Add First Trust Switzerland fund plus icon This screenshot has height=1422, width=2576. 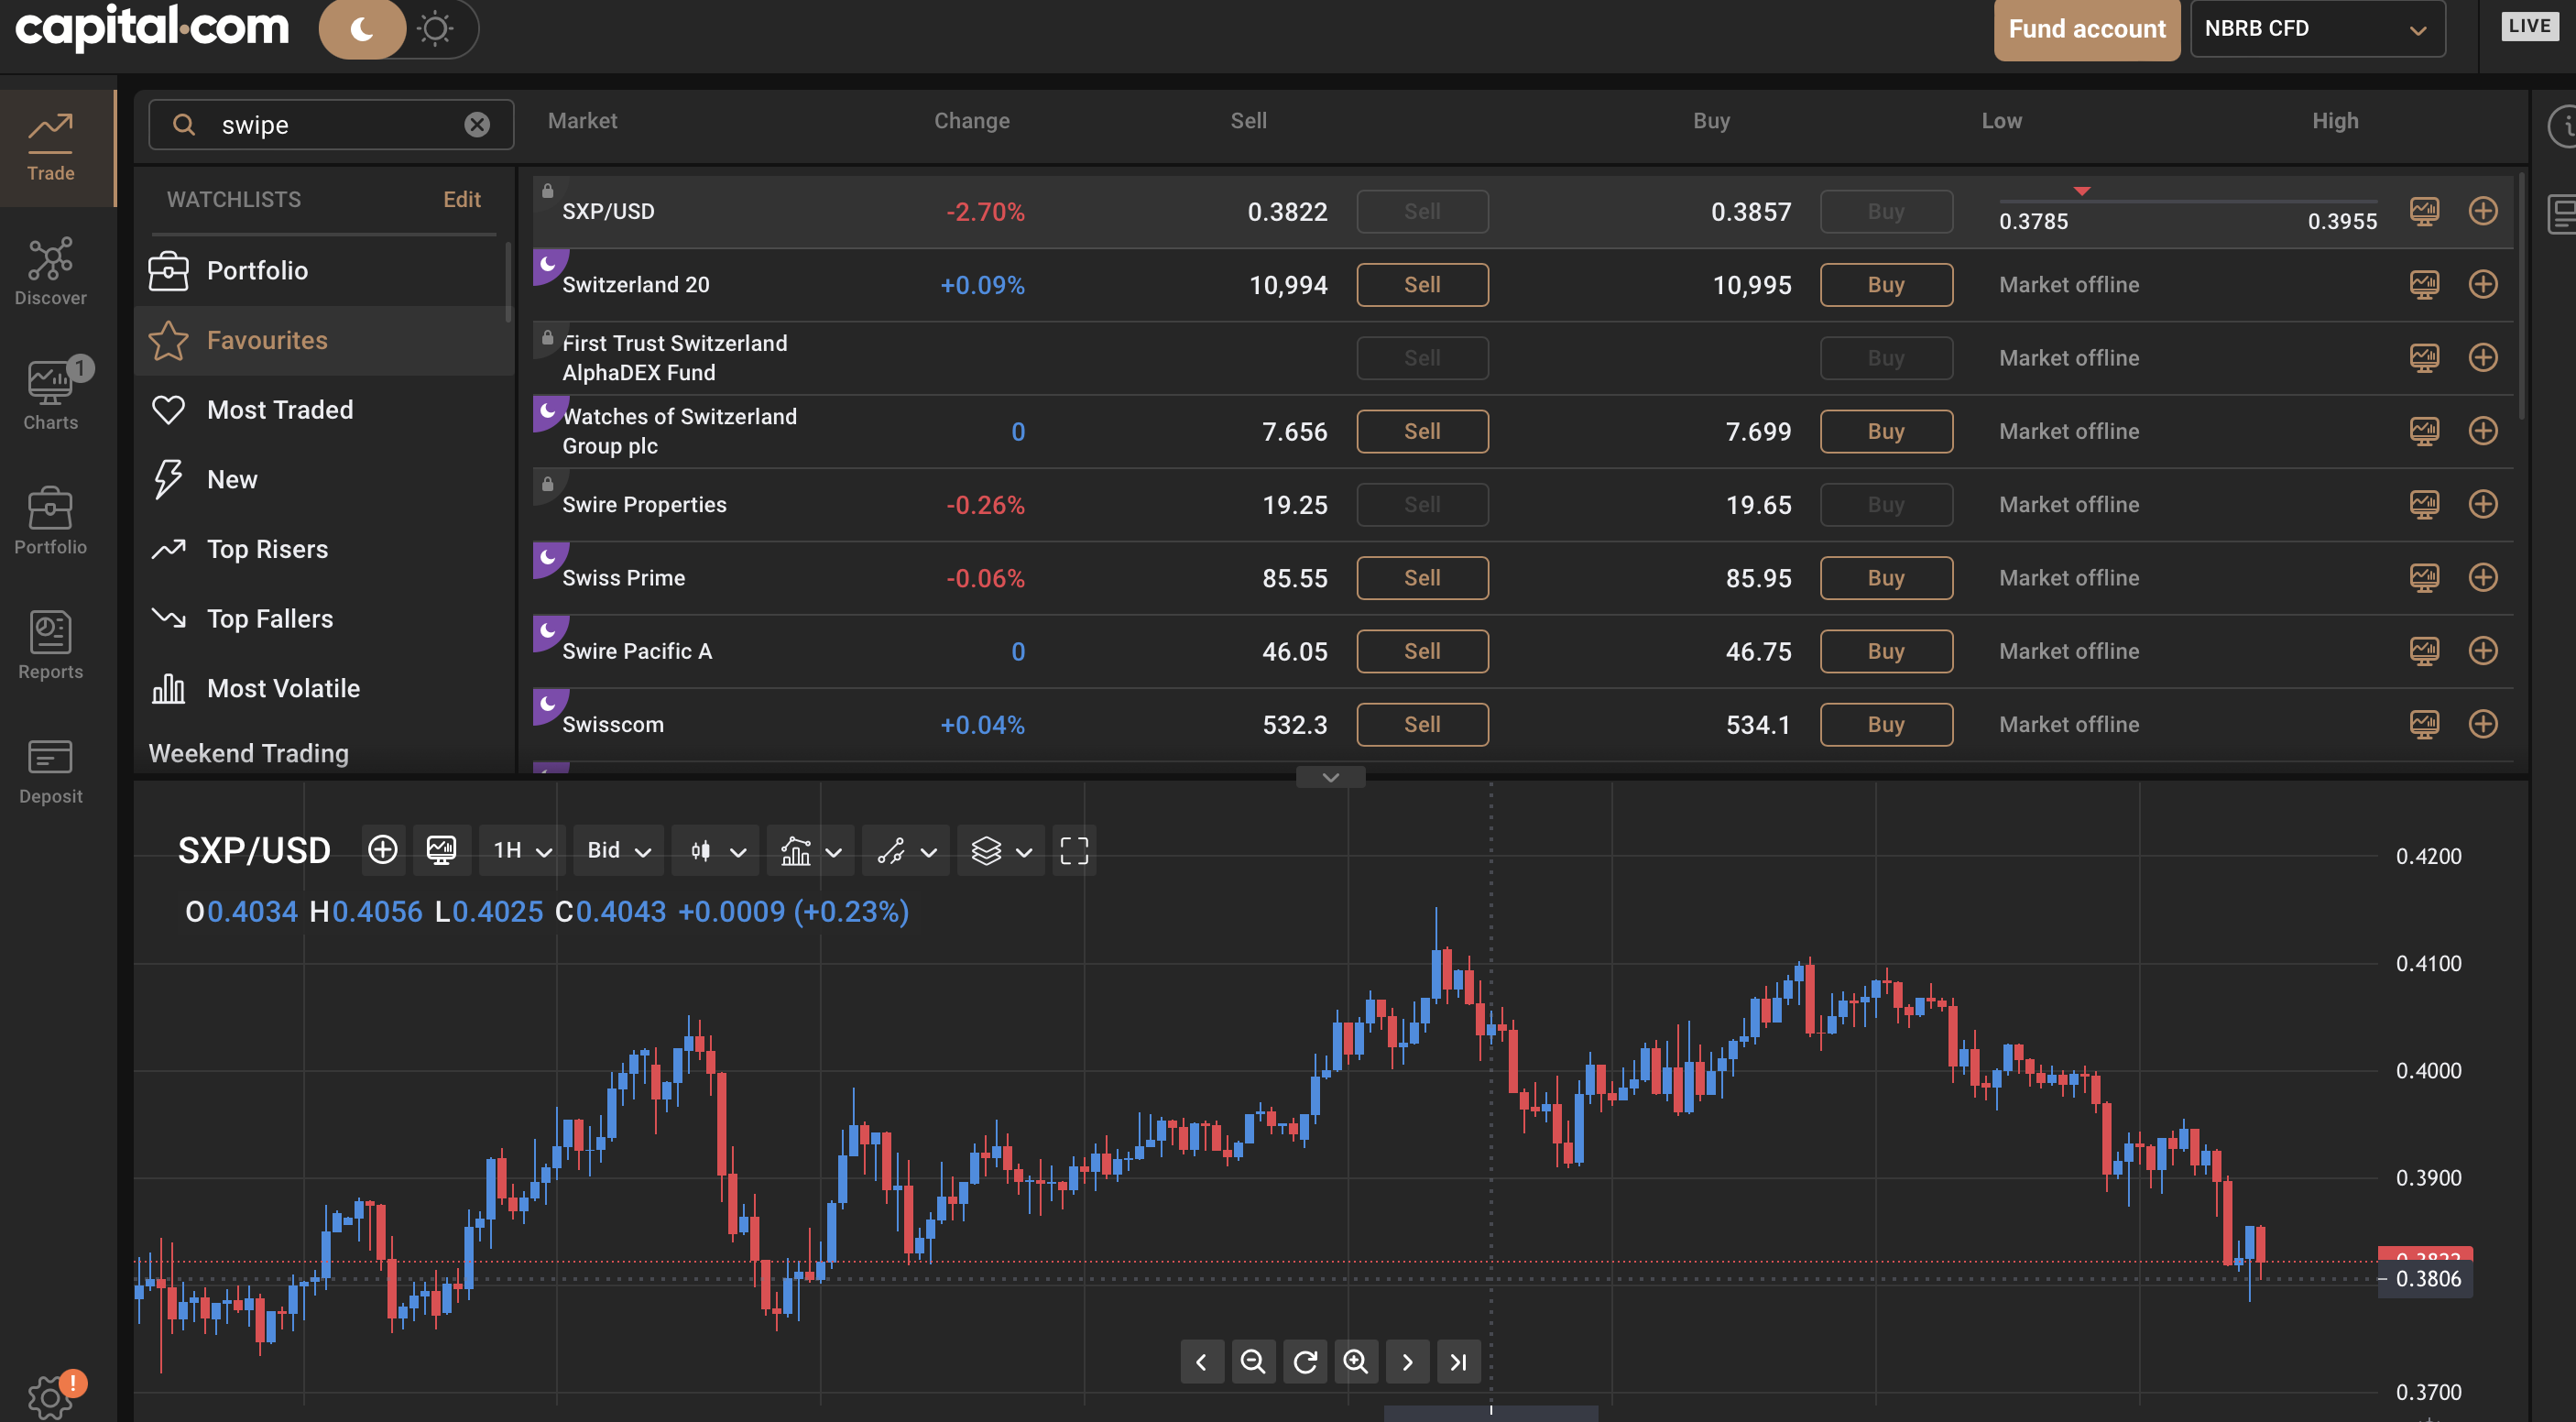(x=2482, y=358)
